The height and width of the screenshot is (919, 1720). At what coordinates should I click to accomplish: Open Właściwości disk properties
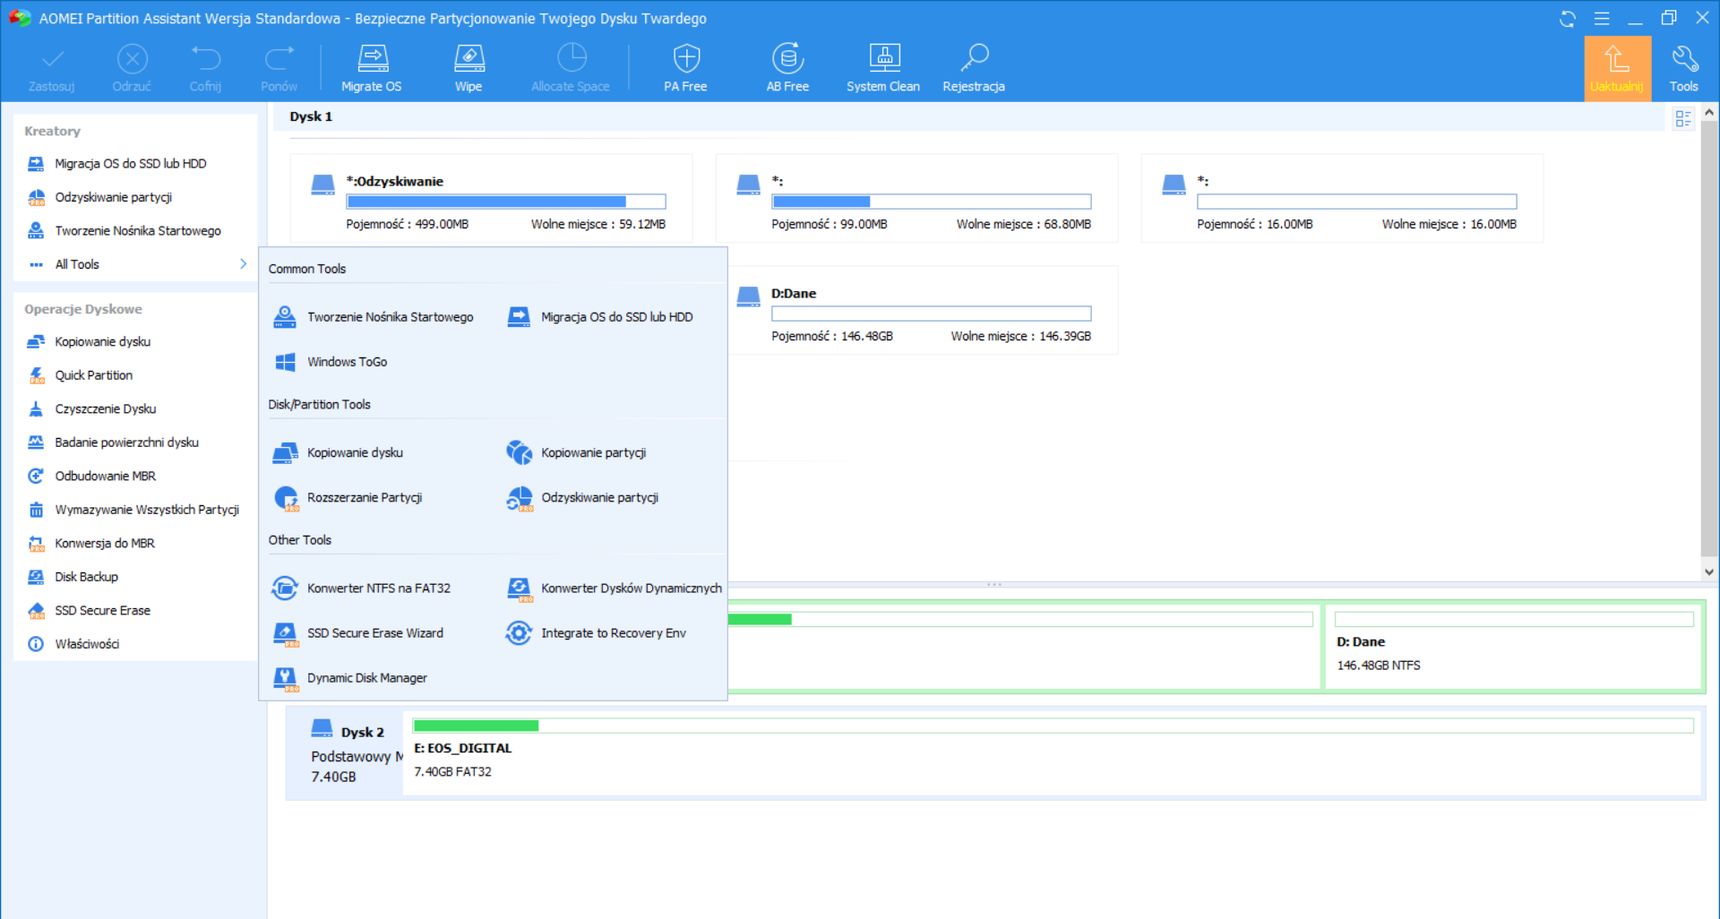(x=87, y=644)
